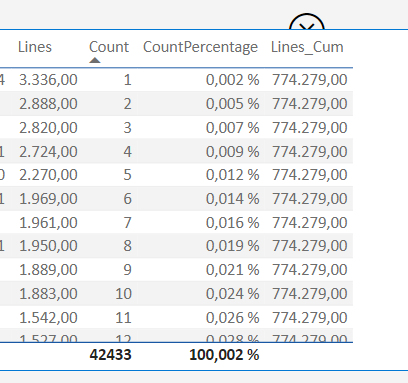Click the Count value 8

click(x=127, y=246)
